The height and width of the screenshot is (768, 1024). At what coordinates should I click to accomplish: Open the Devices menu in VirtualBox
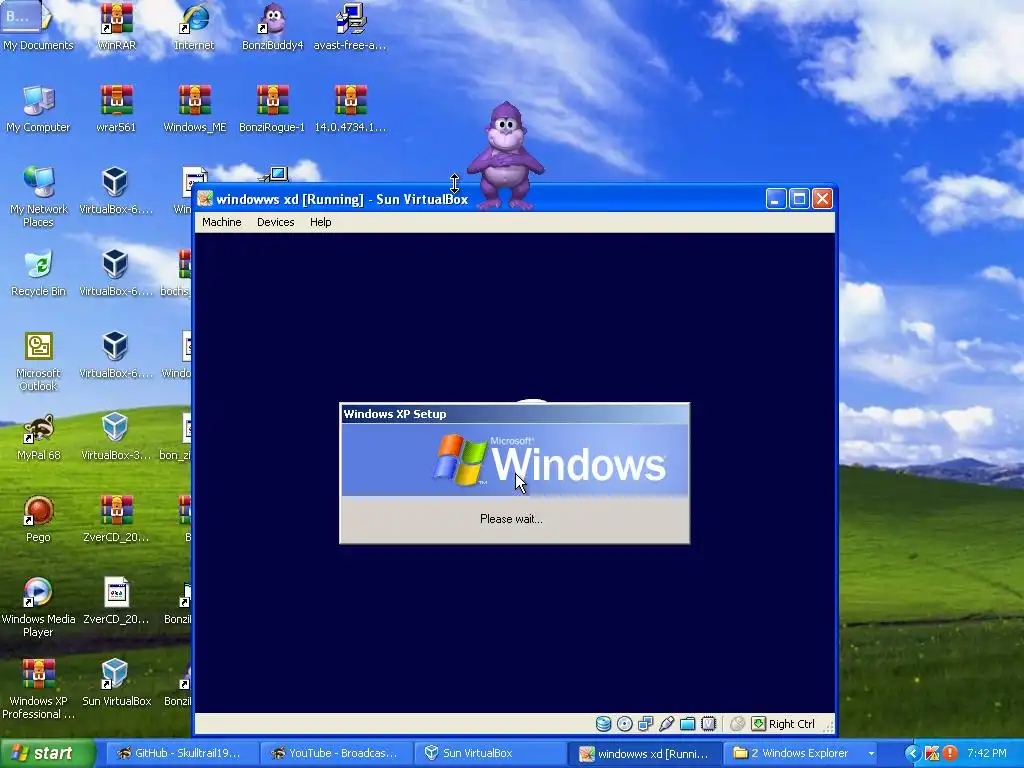(x=276, y=222)
